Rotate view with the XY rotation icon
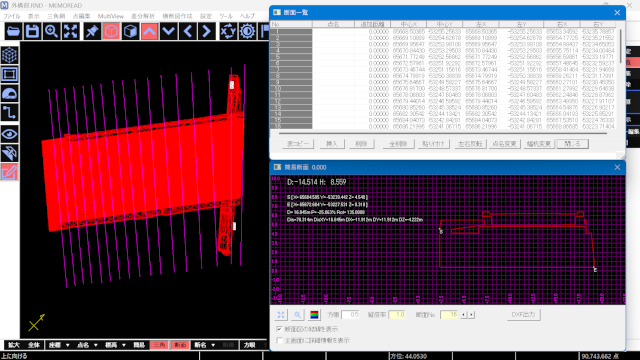Viewport: 640px width, 360px height. coord(228,31)
